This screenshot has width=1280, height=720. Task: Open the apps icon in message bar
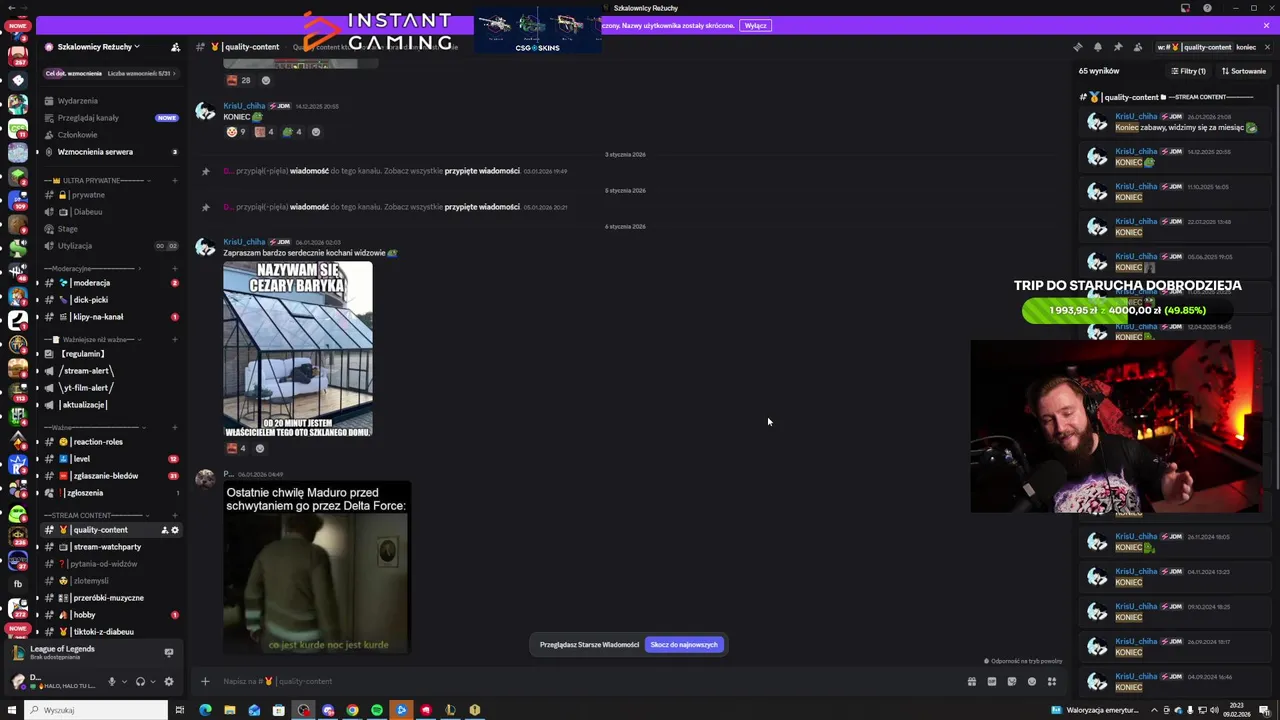(1051, 682)
